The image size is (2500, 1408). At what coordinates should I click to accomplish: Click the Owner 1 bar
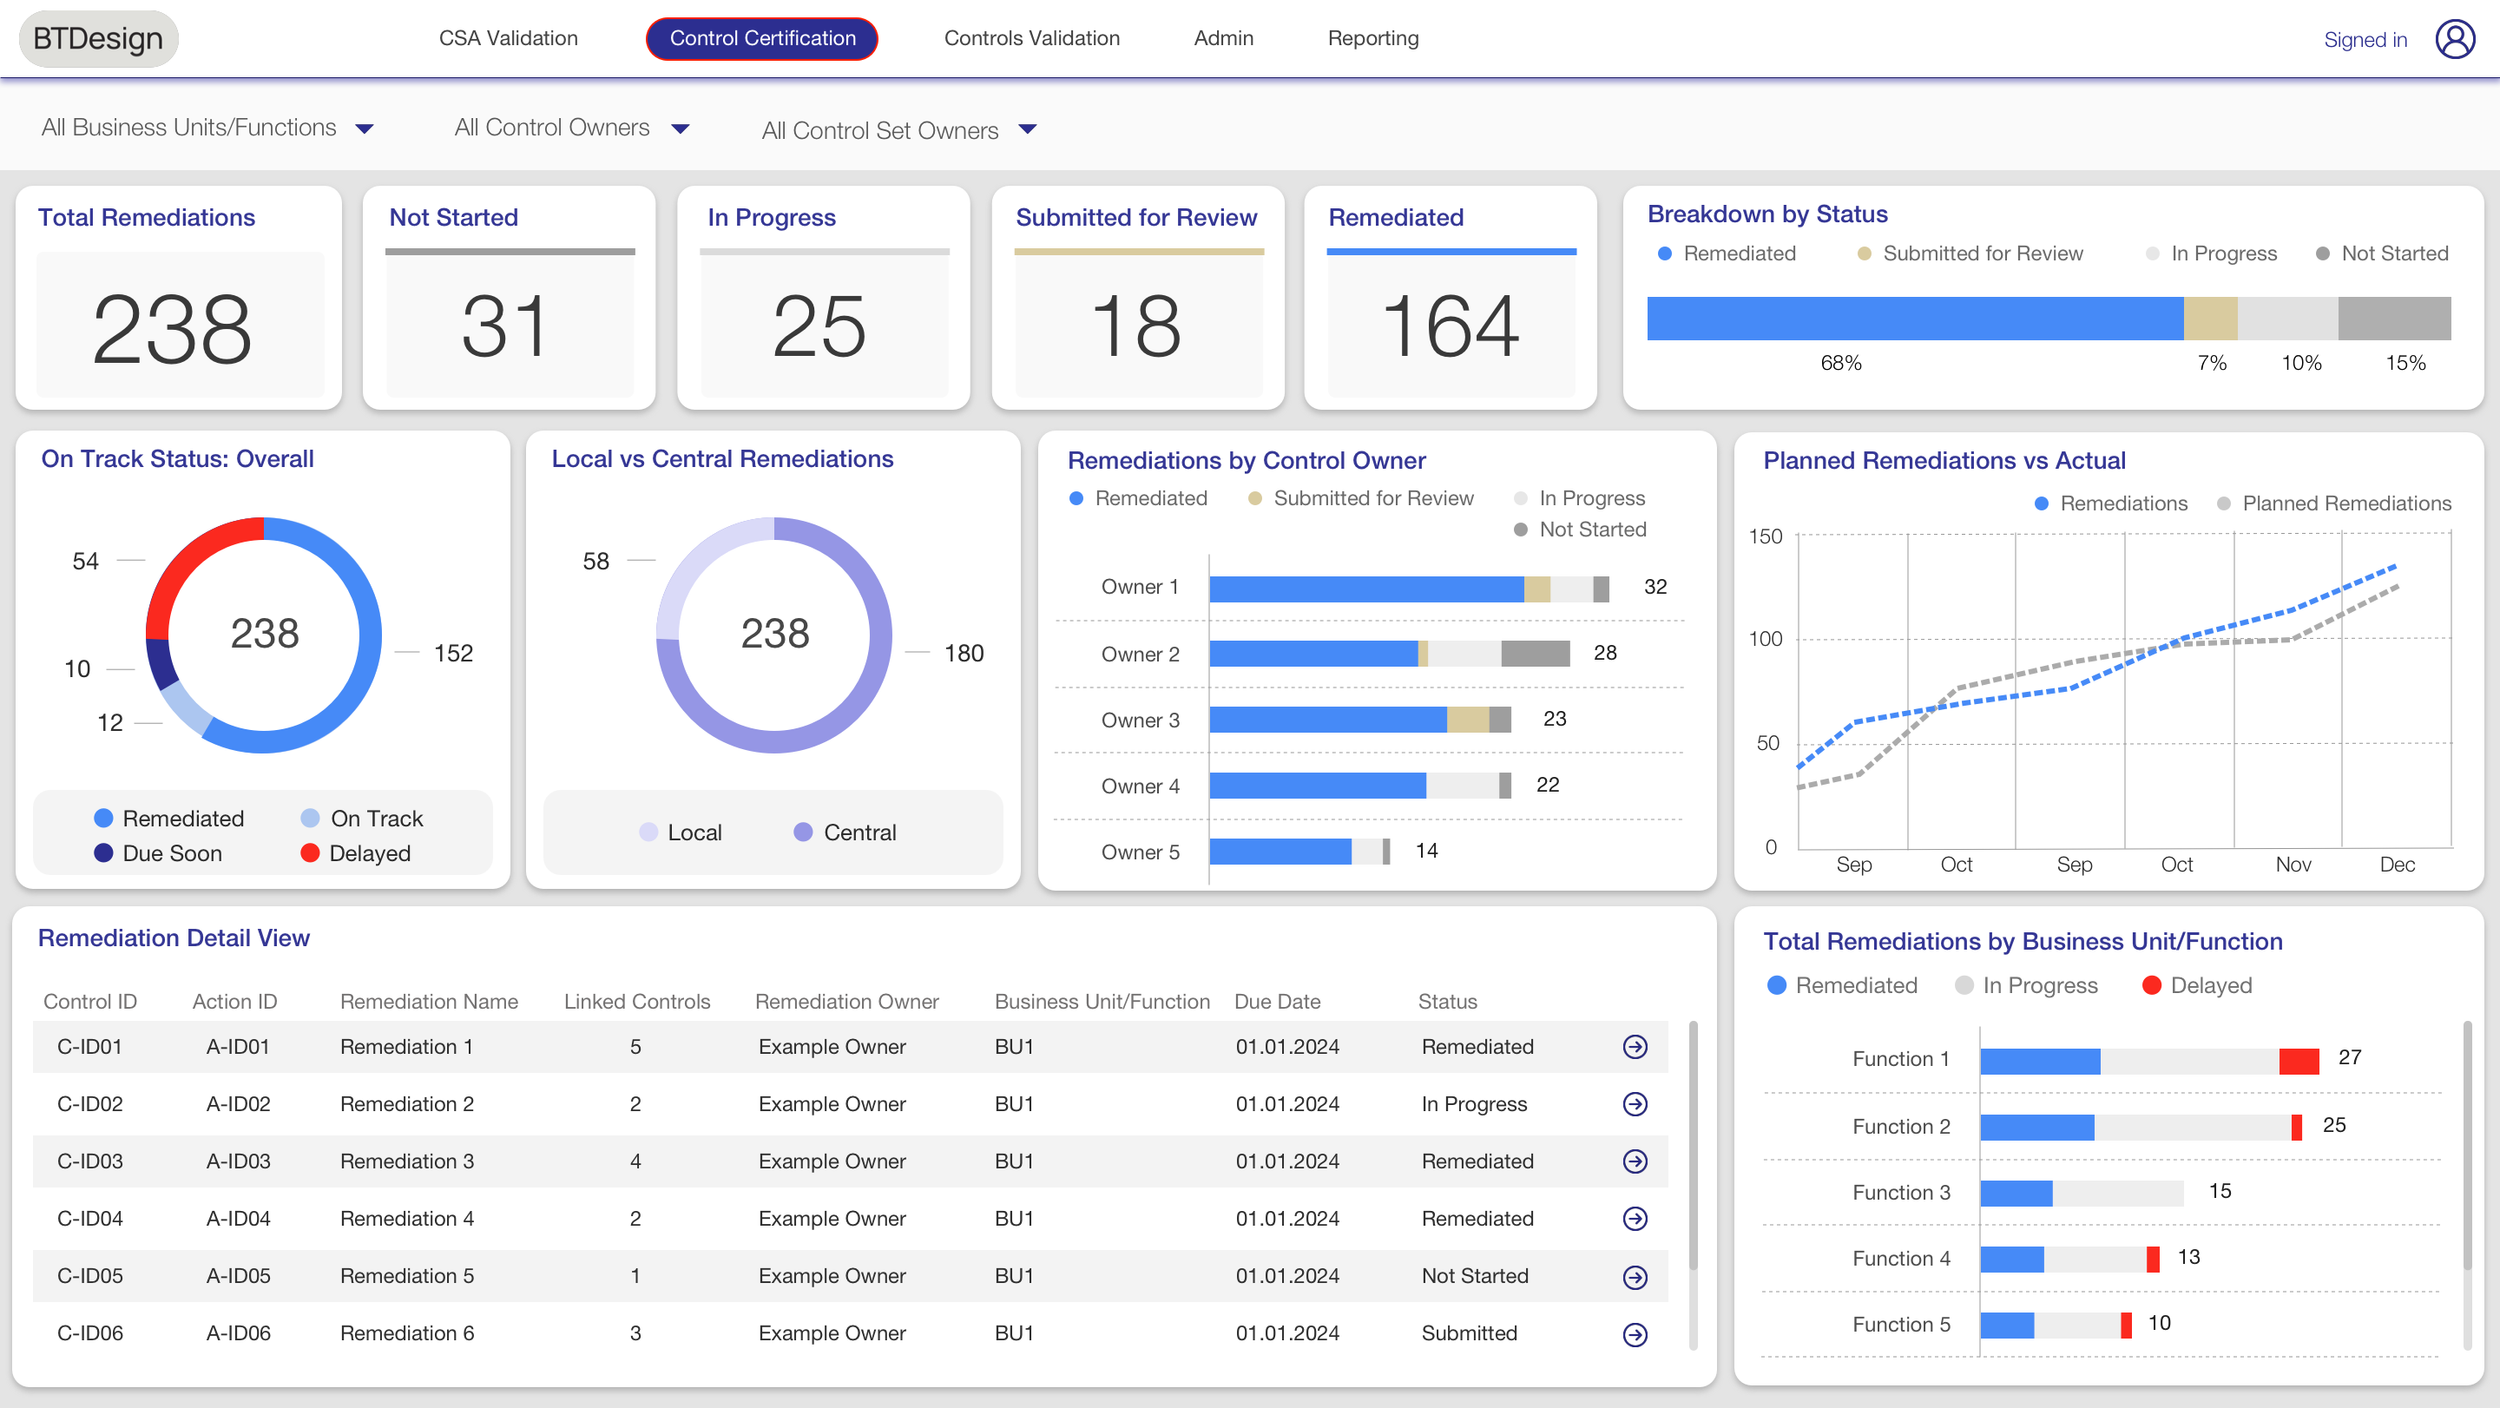(x=1409, y=589)
